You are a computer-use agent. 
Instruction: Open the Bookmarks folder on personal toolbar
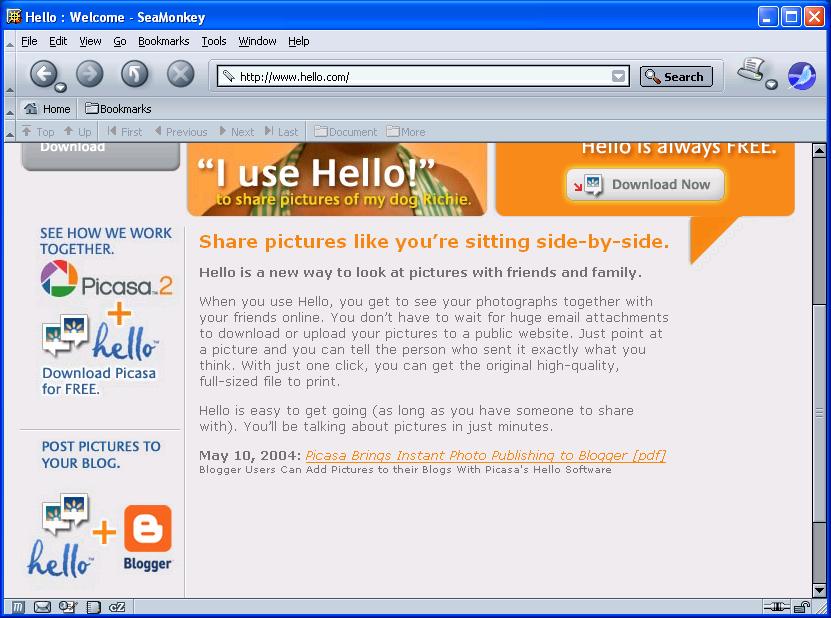(x=119, y=109)
